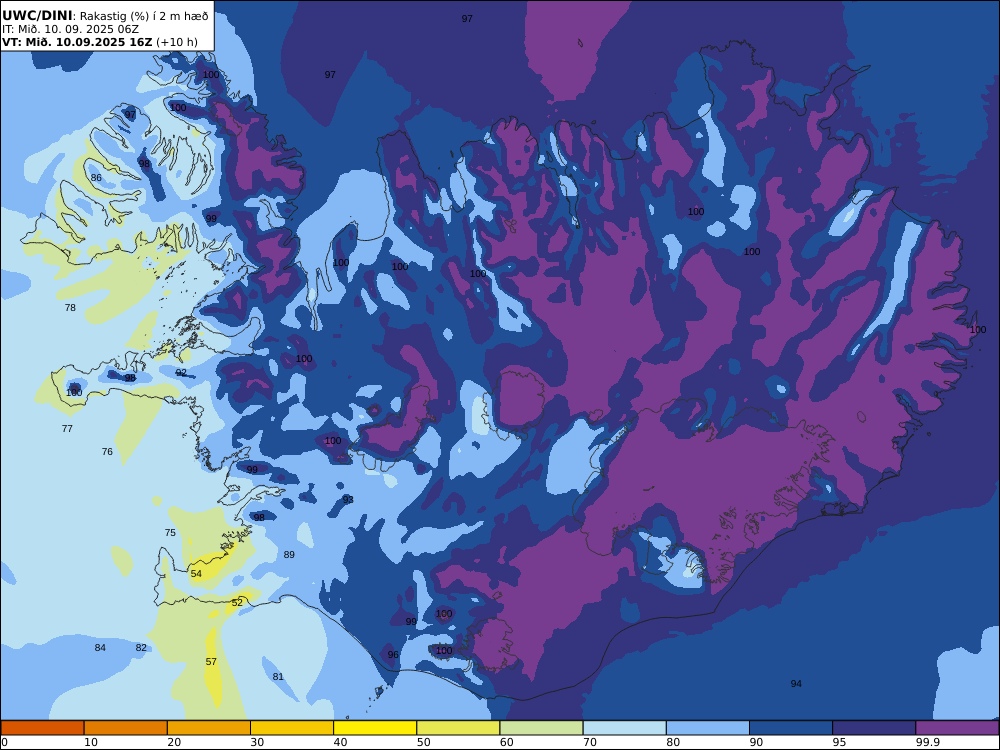Select the light blue 80–90 legend swatch
1000x750 pixels.
pyautogui.click(x=708, y=728)
